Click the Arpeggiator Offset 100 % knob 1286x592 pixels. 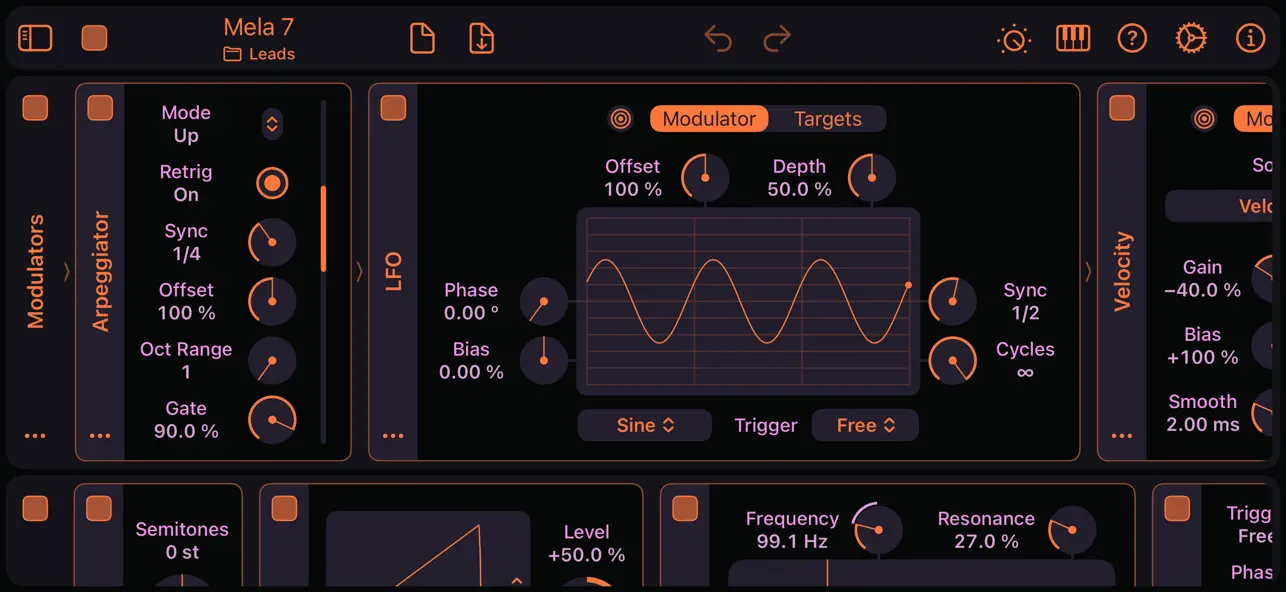[x=272, y=301]
